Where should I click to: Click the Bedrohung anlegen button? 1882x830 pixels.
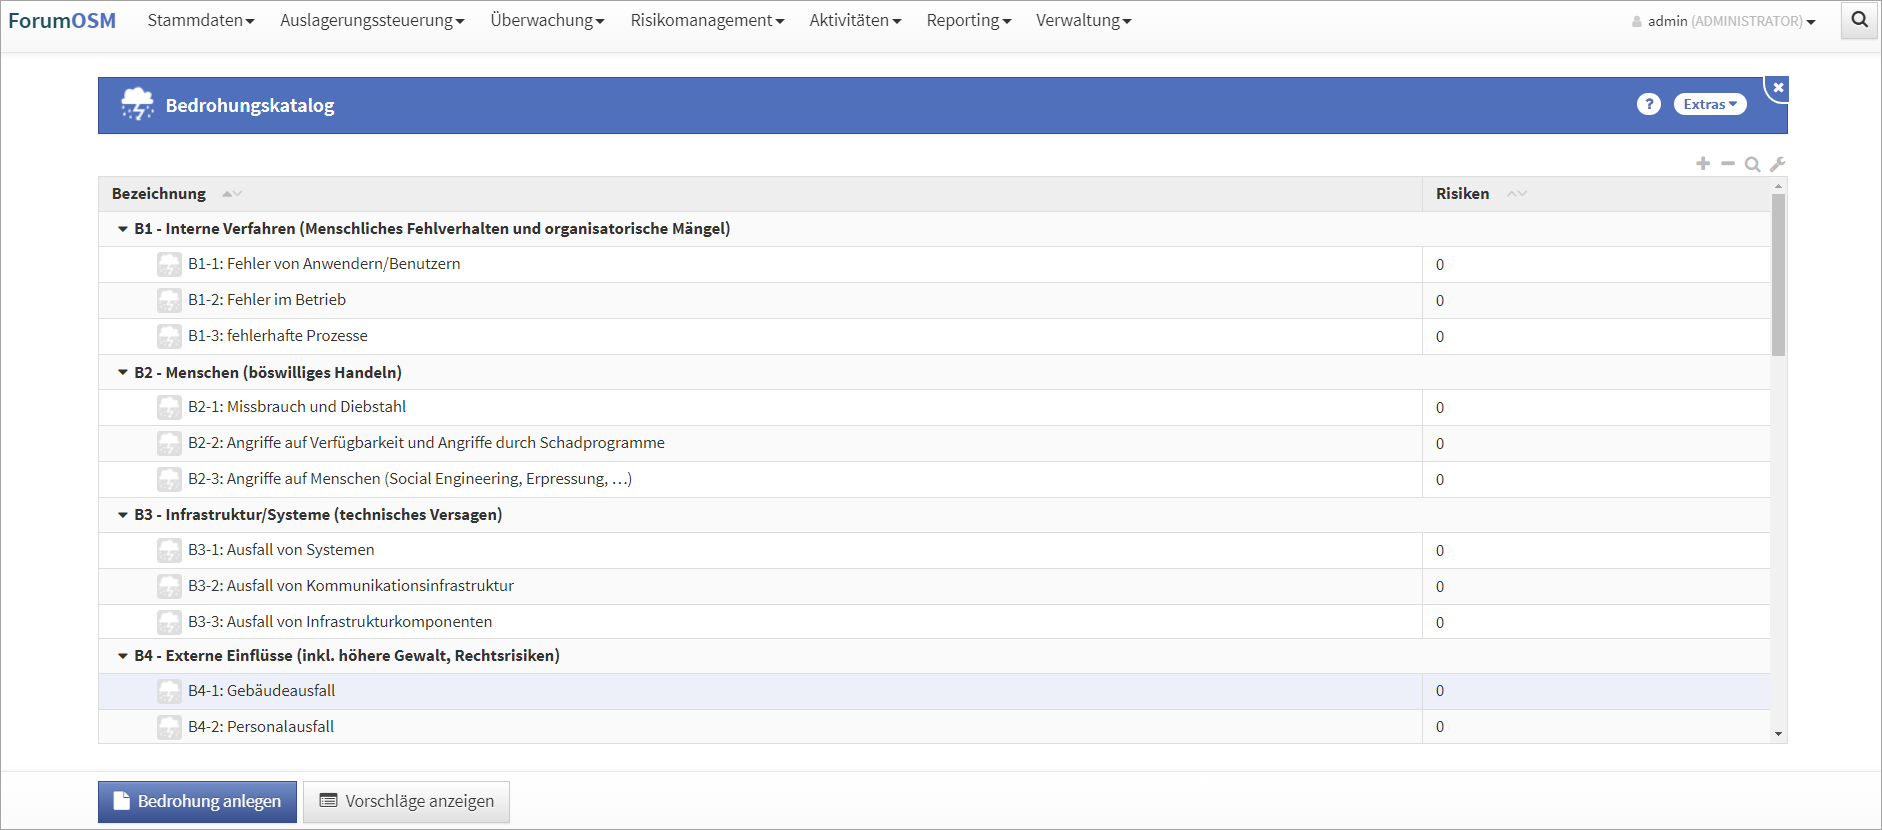197,801
